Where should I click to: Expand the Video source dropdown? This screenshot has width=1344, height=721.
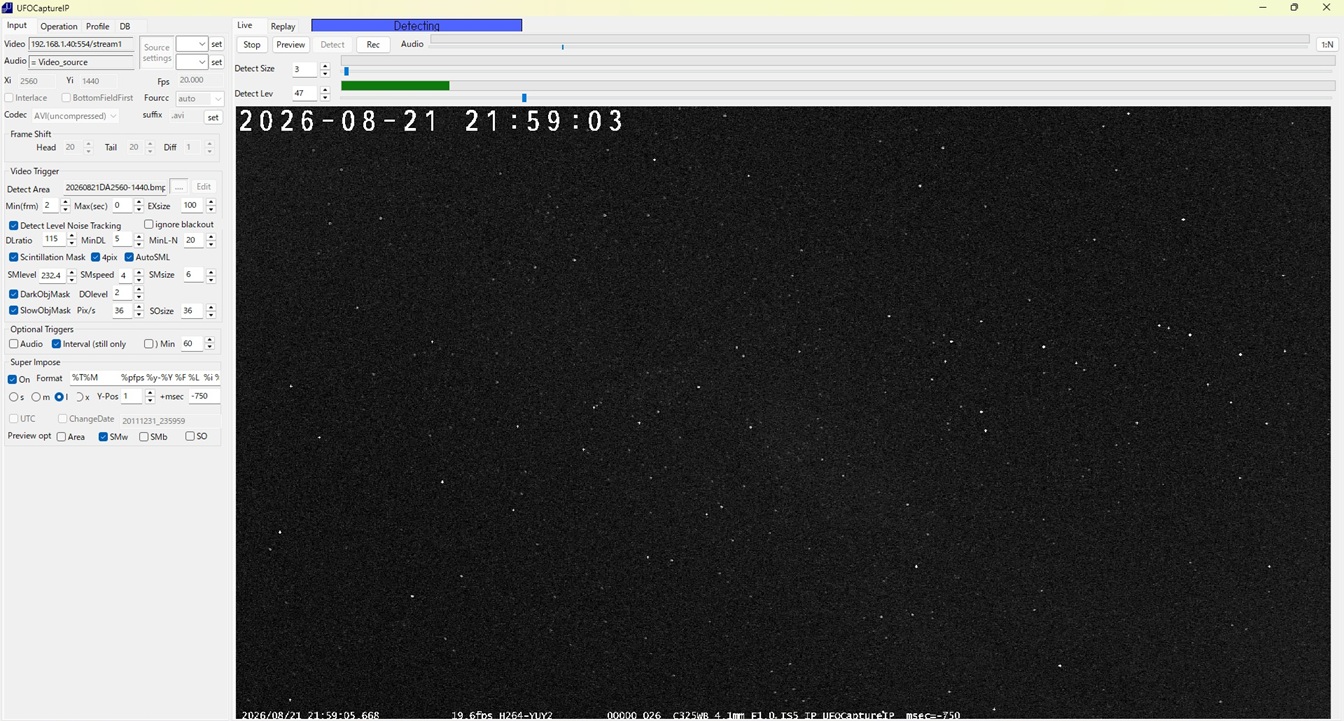[192, 44]
